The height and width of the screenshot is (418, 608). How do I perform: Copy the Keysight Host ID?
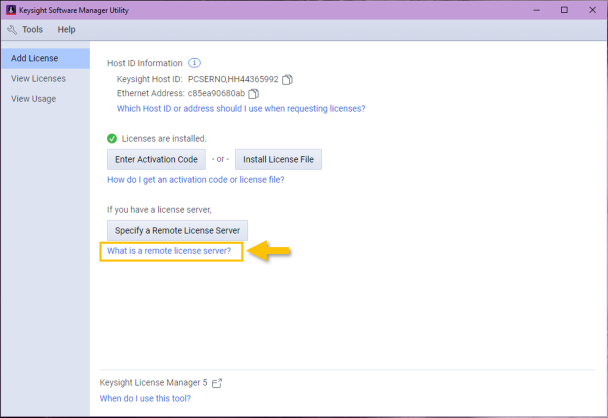pos(287,79)
